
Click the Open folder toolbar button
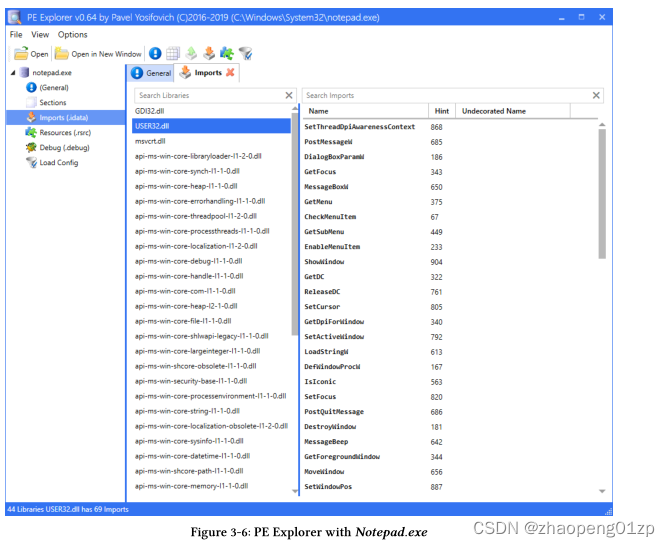click(30, 54)
